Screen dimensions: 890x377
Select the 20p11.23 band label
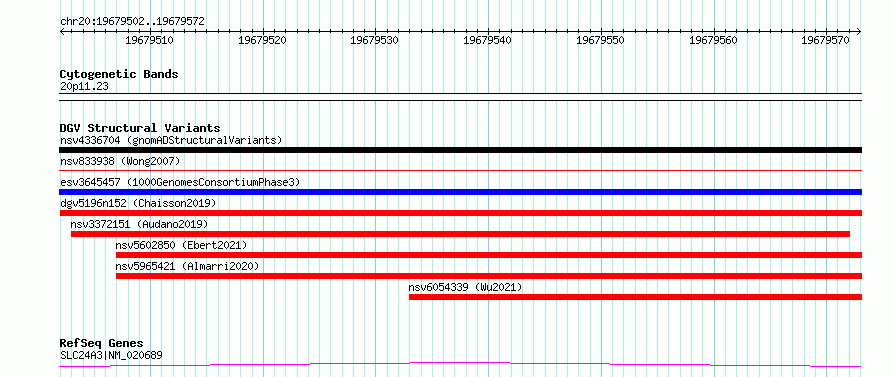tap(84, 86)
